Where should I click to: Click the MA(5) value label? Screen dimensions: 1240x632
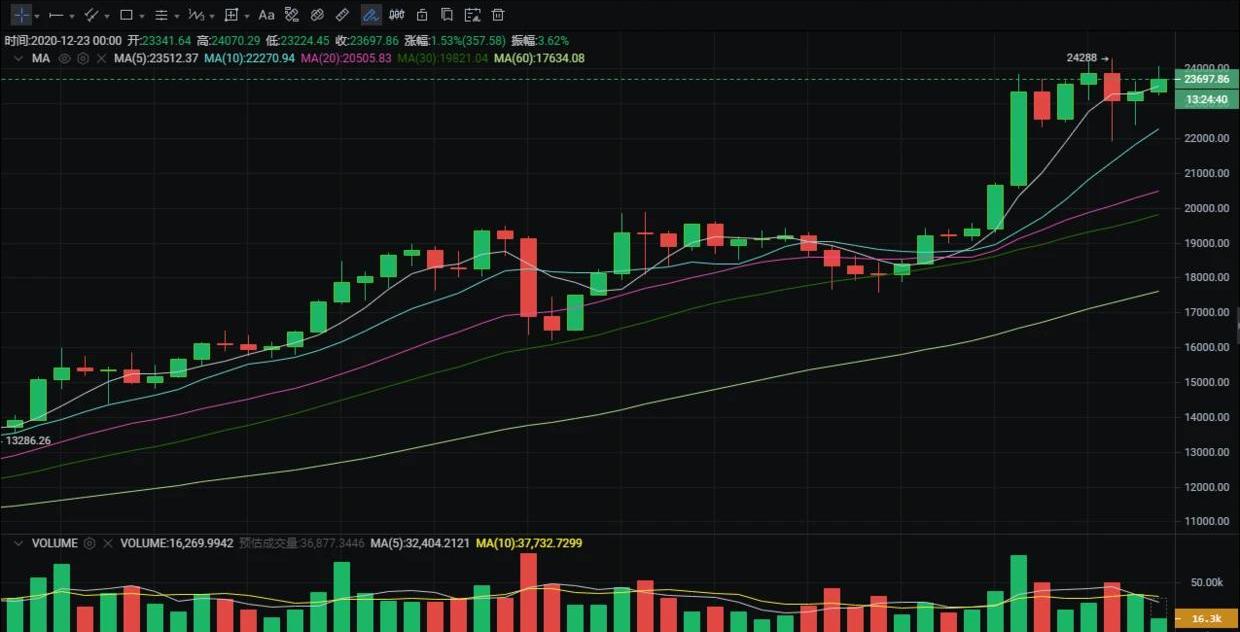(155, 59)
